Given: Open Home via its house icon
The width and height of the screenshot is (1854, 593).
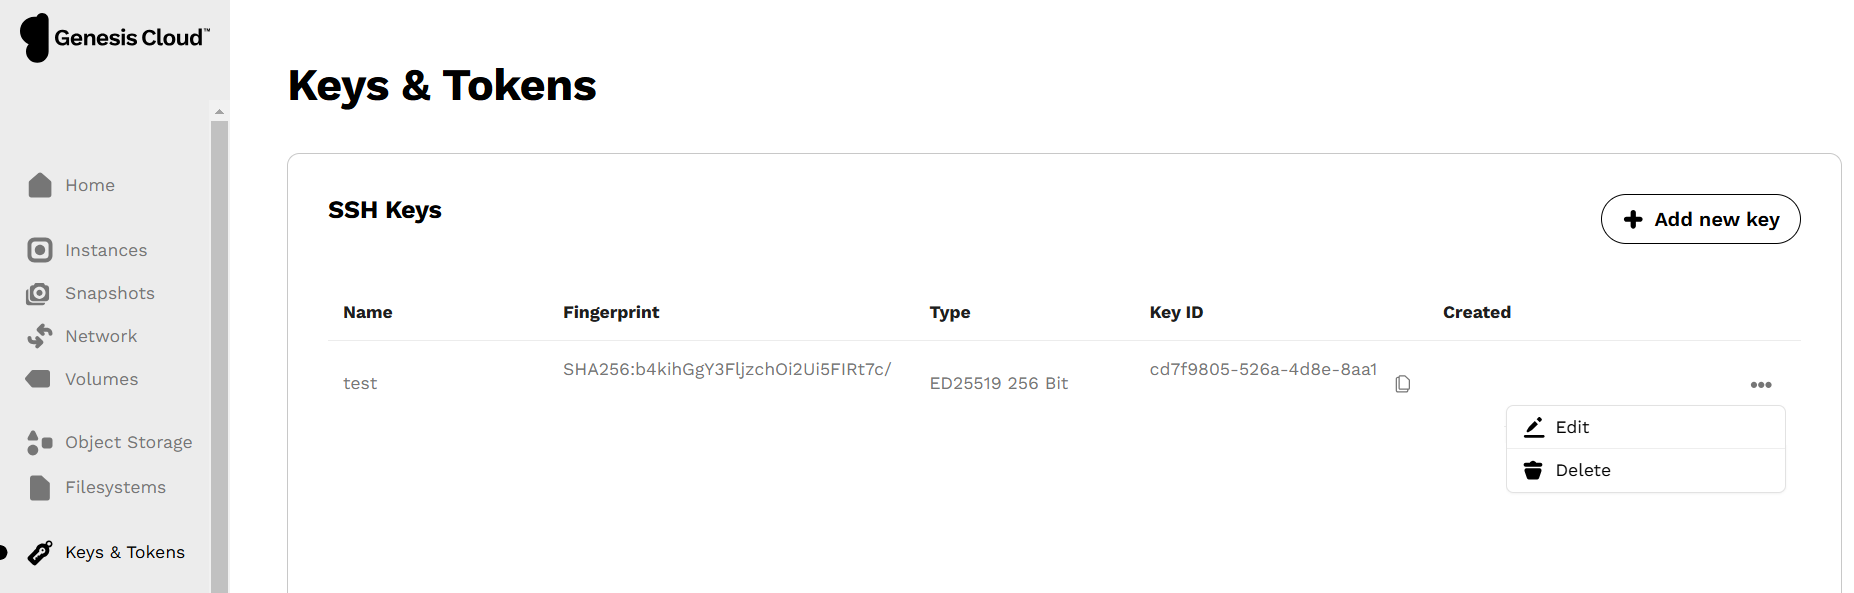Looking at the screenshot, I should point(40,185).
